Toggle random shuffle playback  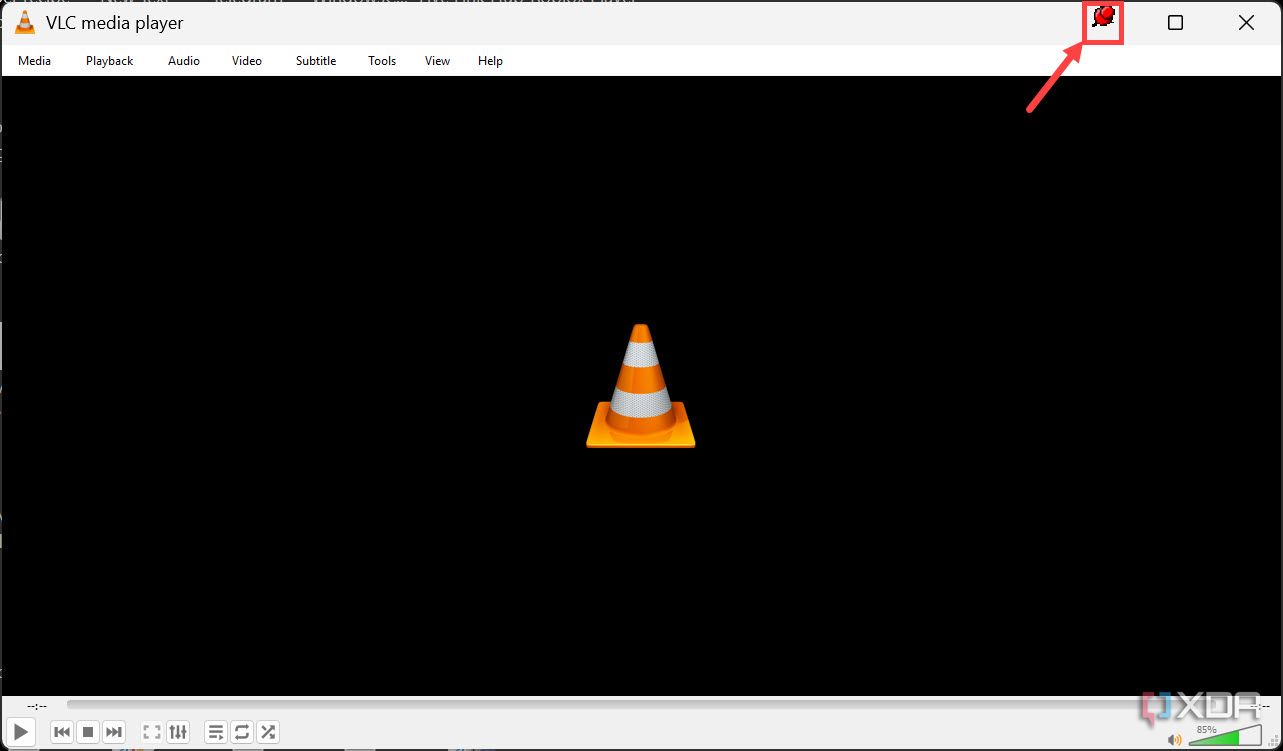pos(268,732)
